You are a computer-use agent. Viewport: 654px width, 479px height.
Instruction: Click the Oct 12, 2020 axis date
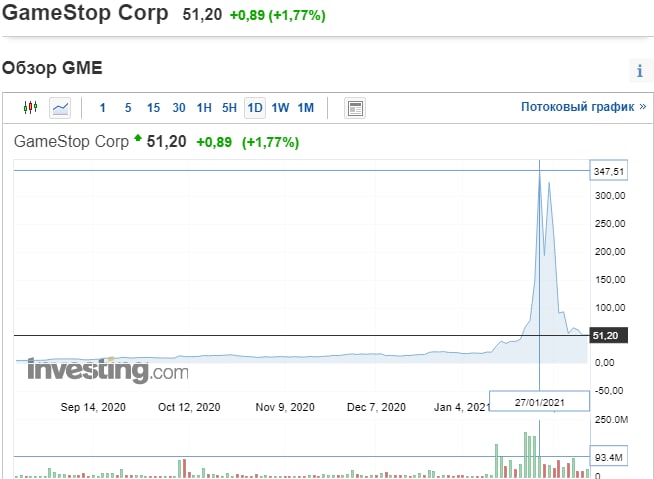coord(189,407)
